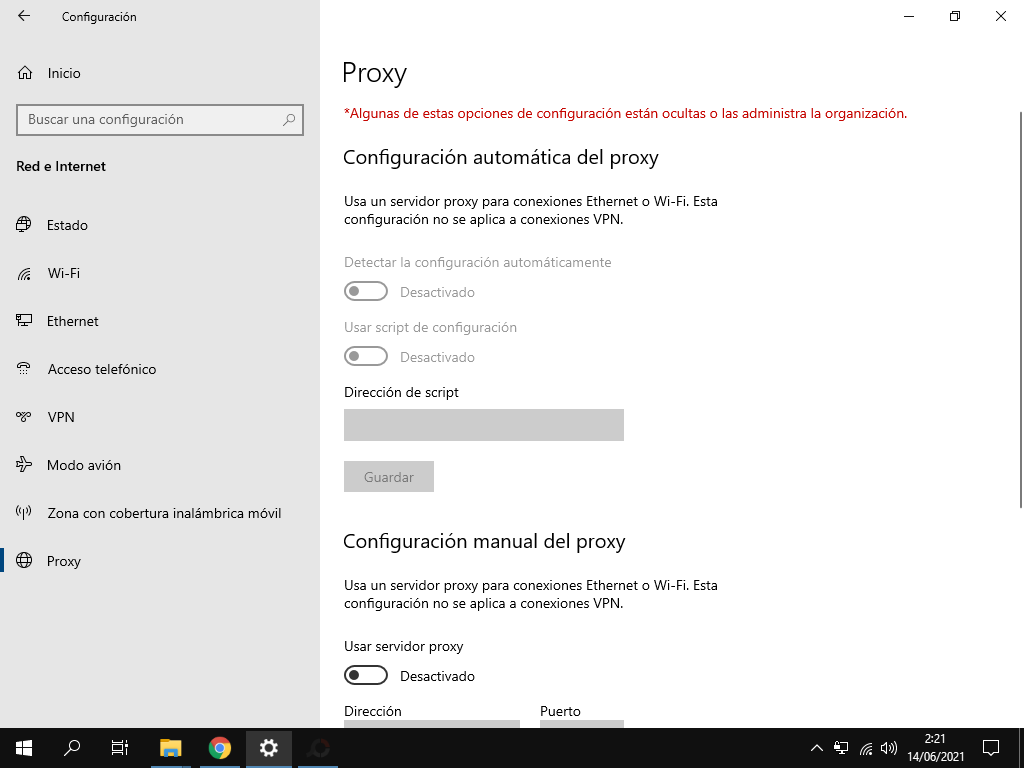Open the taskbar app next to Settings gear
1024x768 pixels.
click(x=319, y=748)
